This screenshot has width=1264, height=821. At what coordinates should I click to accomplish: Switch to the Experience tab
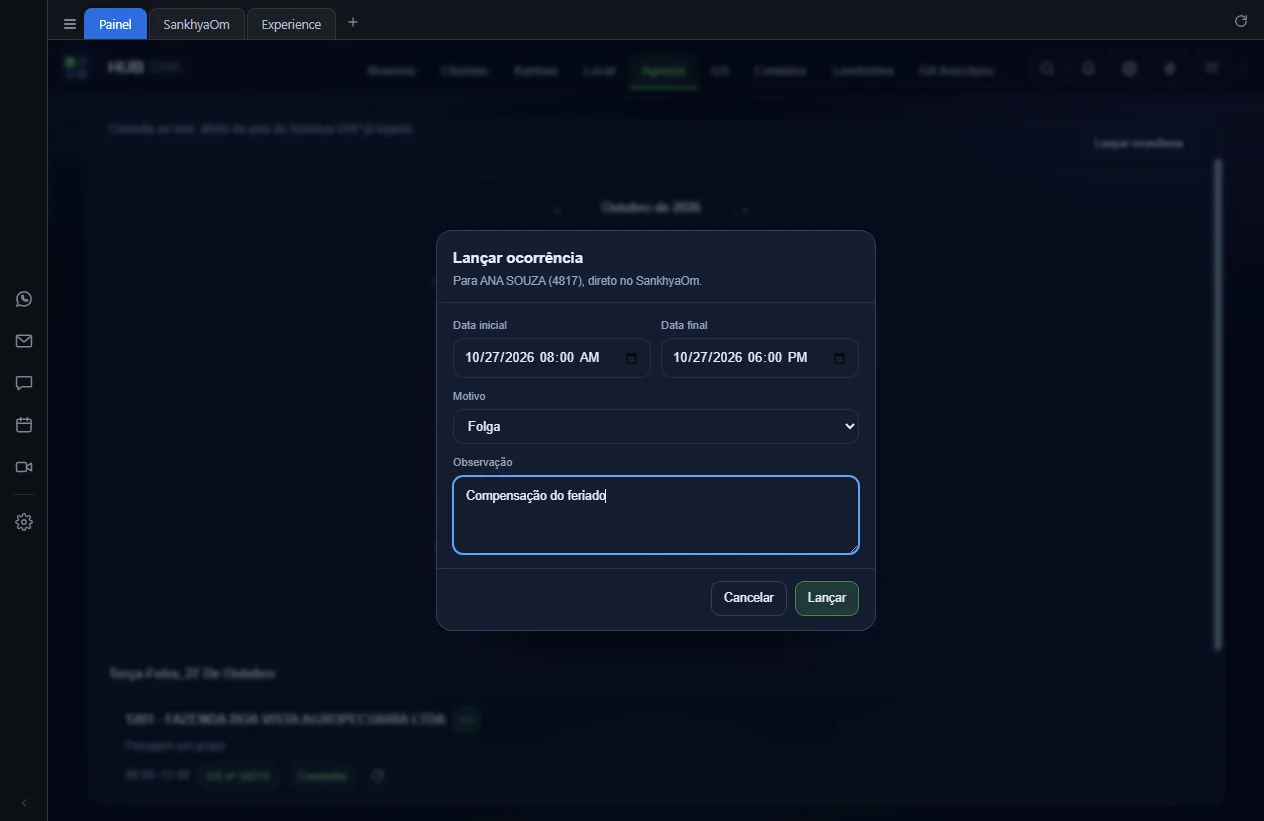point(291,24)
